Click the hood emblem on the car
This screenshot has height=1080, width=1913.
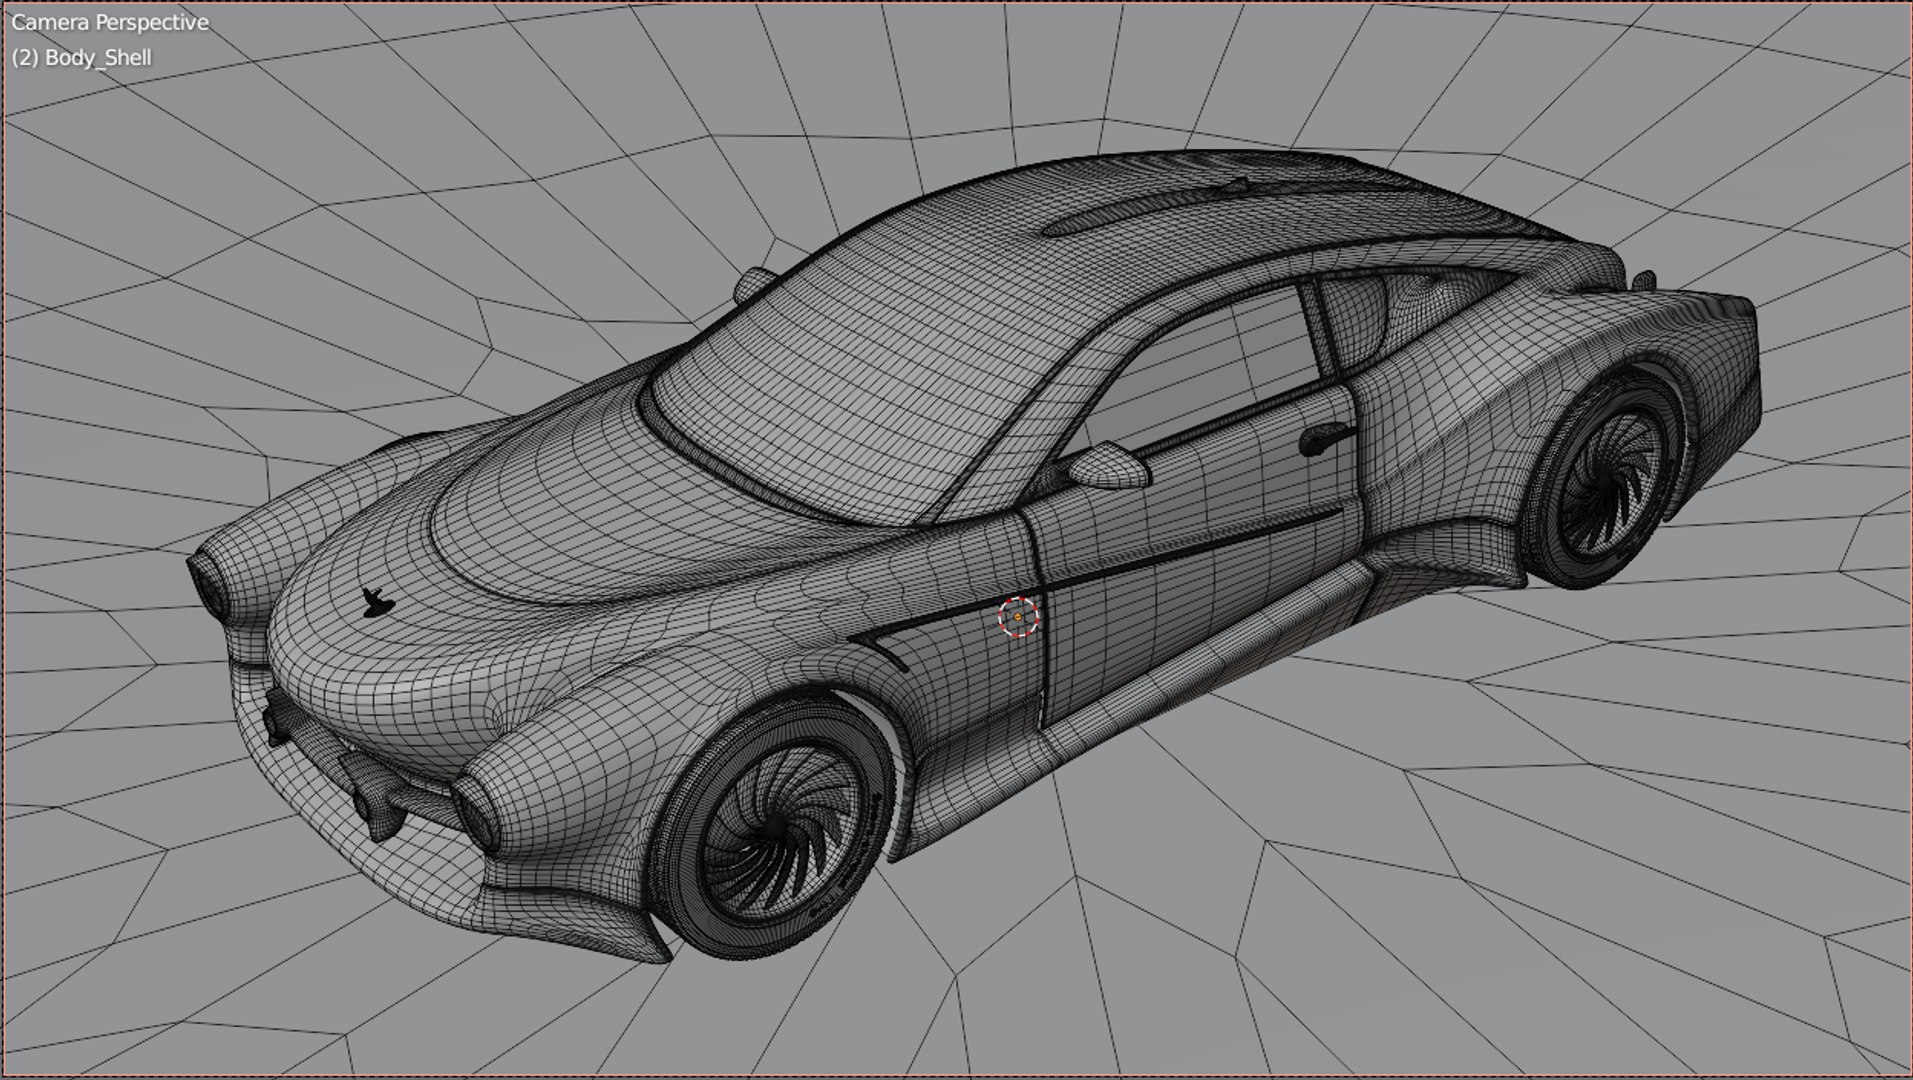pyautogui.click(x=377, y=601)
